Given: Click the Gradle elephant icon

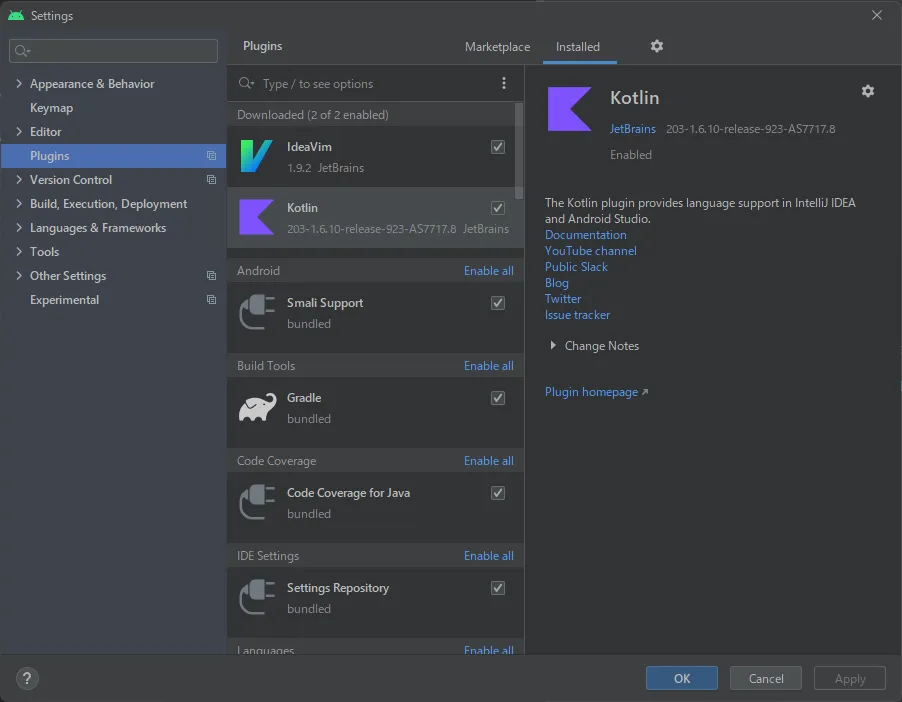Looking at the screenshot, I should 256,408.
